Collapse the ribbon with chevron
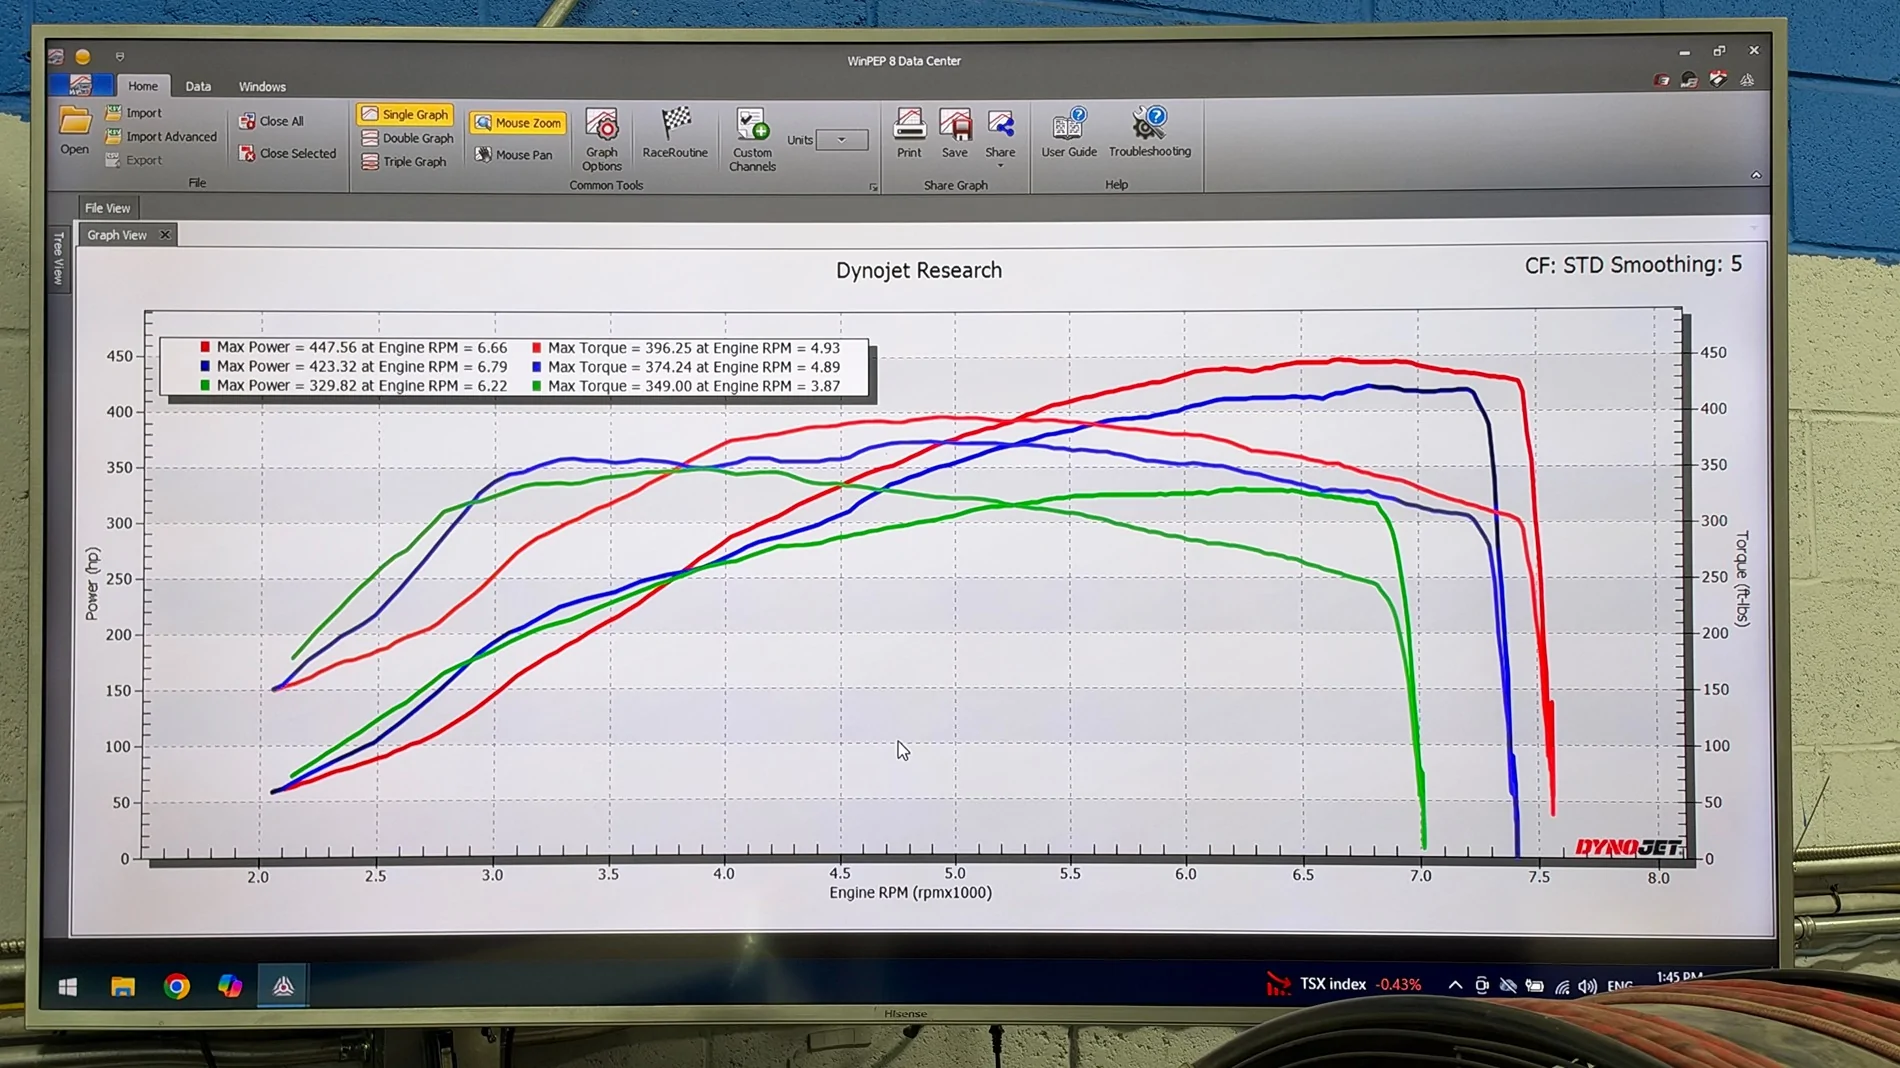Viewport: 1900px width, 1068px height. [x=1756, y=175]
